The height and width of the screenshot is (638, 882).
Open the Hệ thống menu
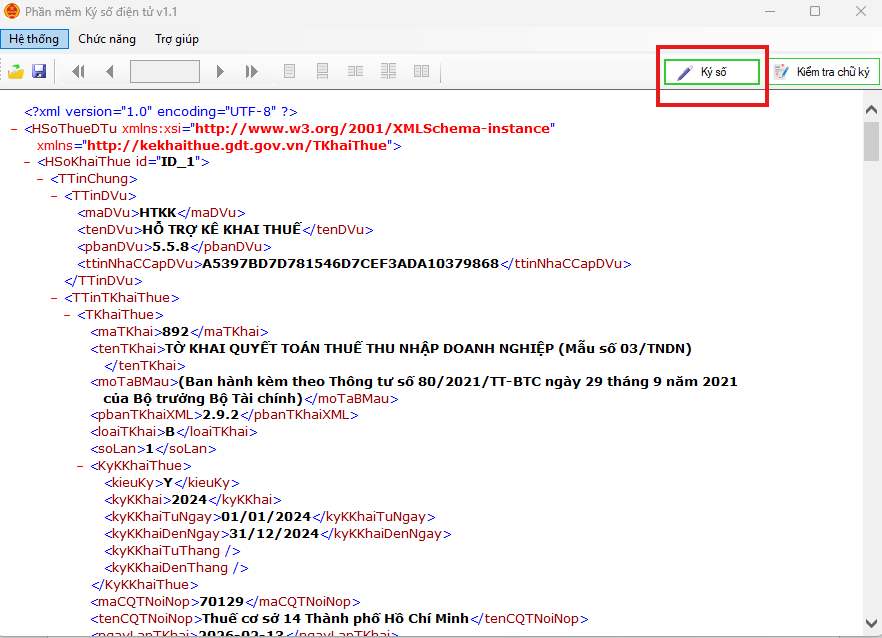coord(34,39)
